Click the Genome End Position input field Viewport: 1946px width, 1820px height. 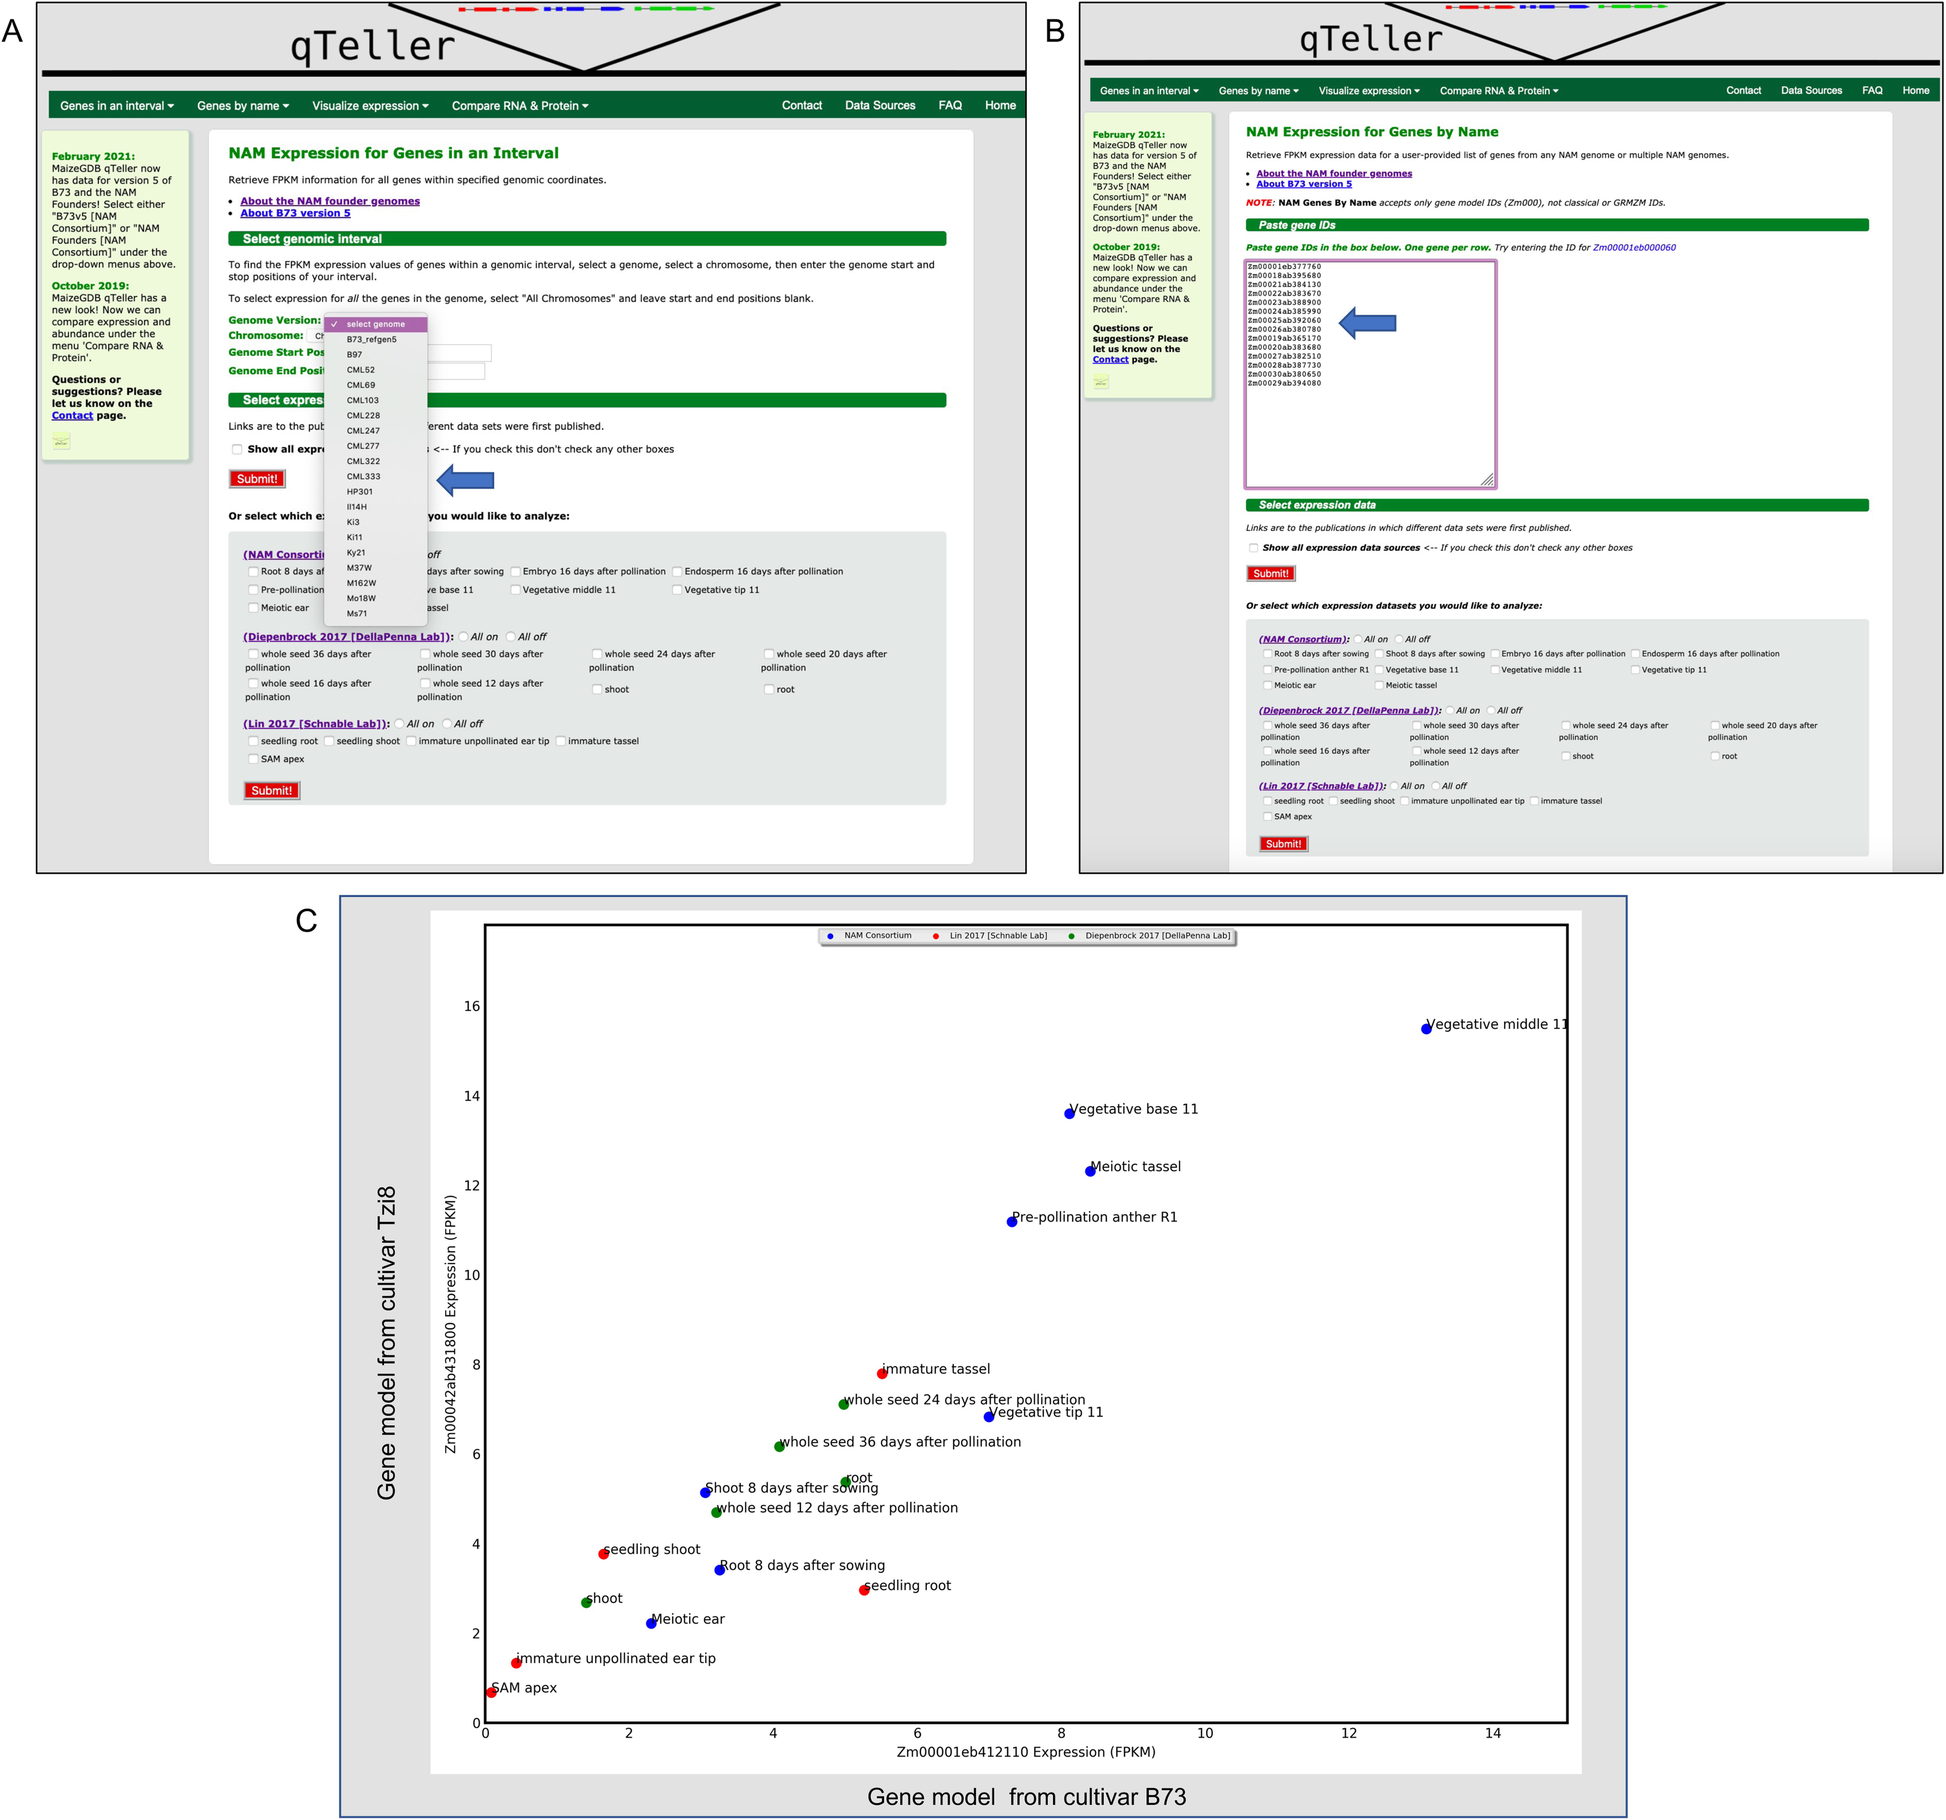[456, 372]
